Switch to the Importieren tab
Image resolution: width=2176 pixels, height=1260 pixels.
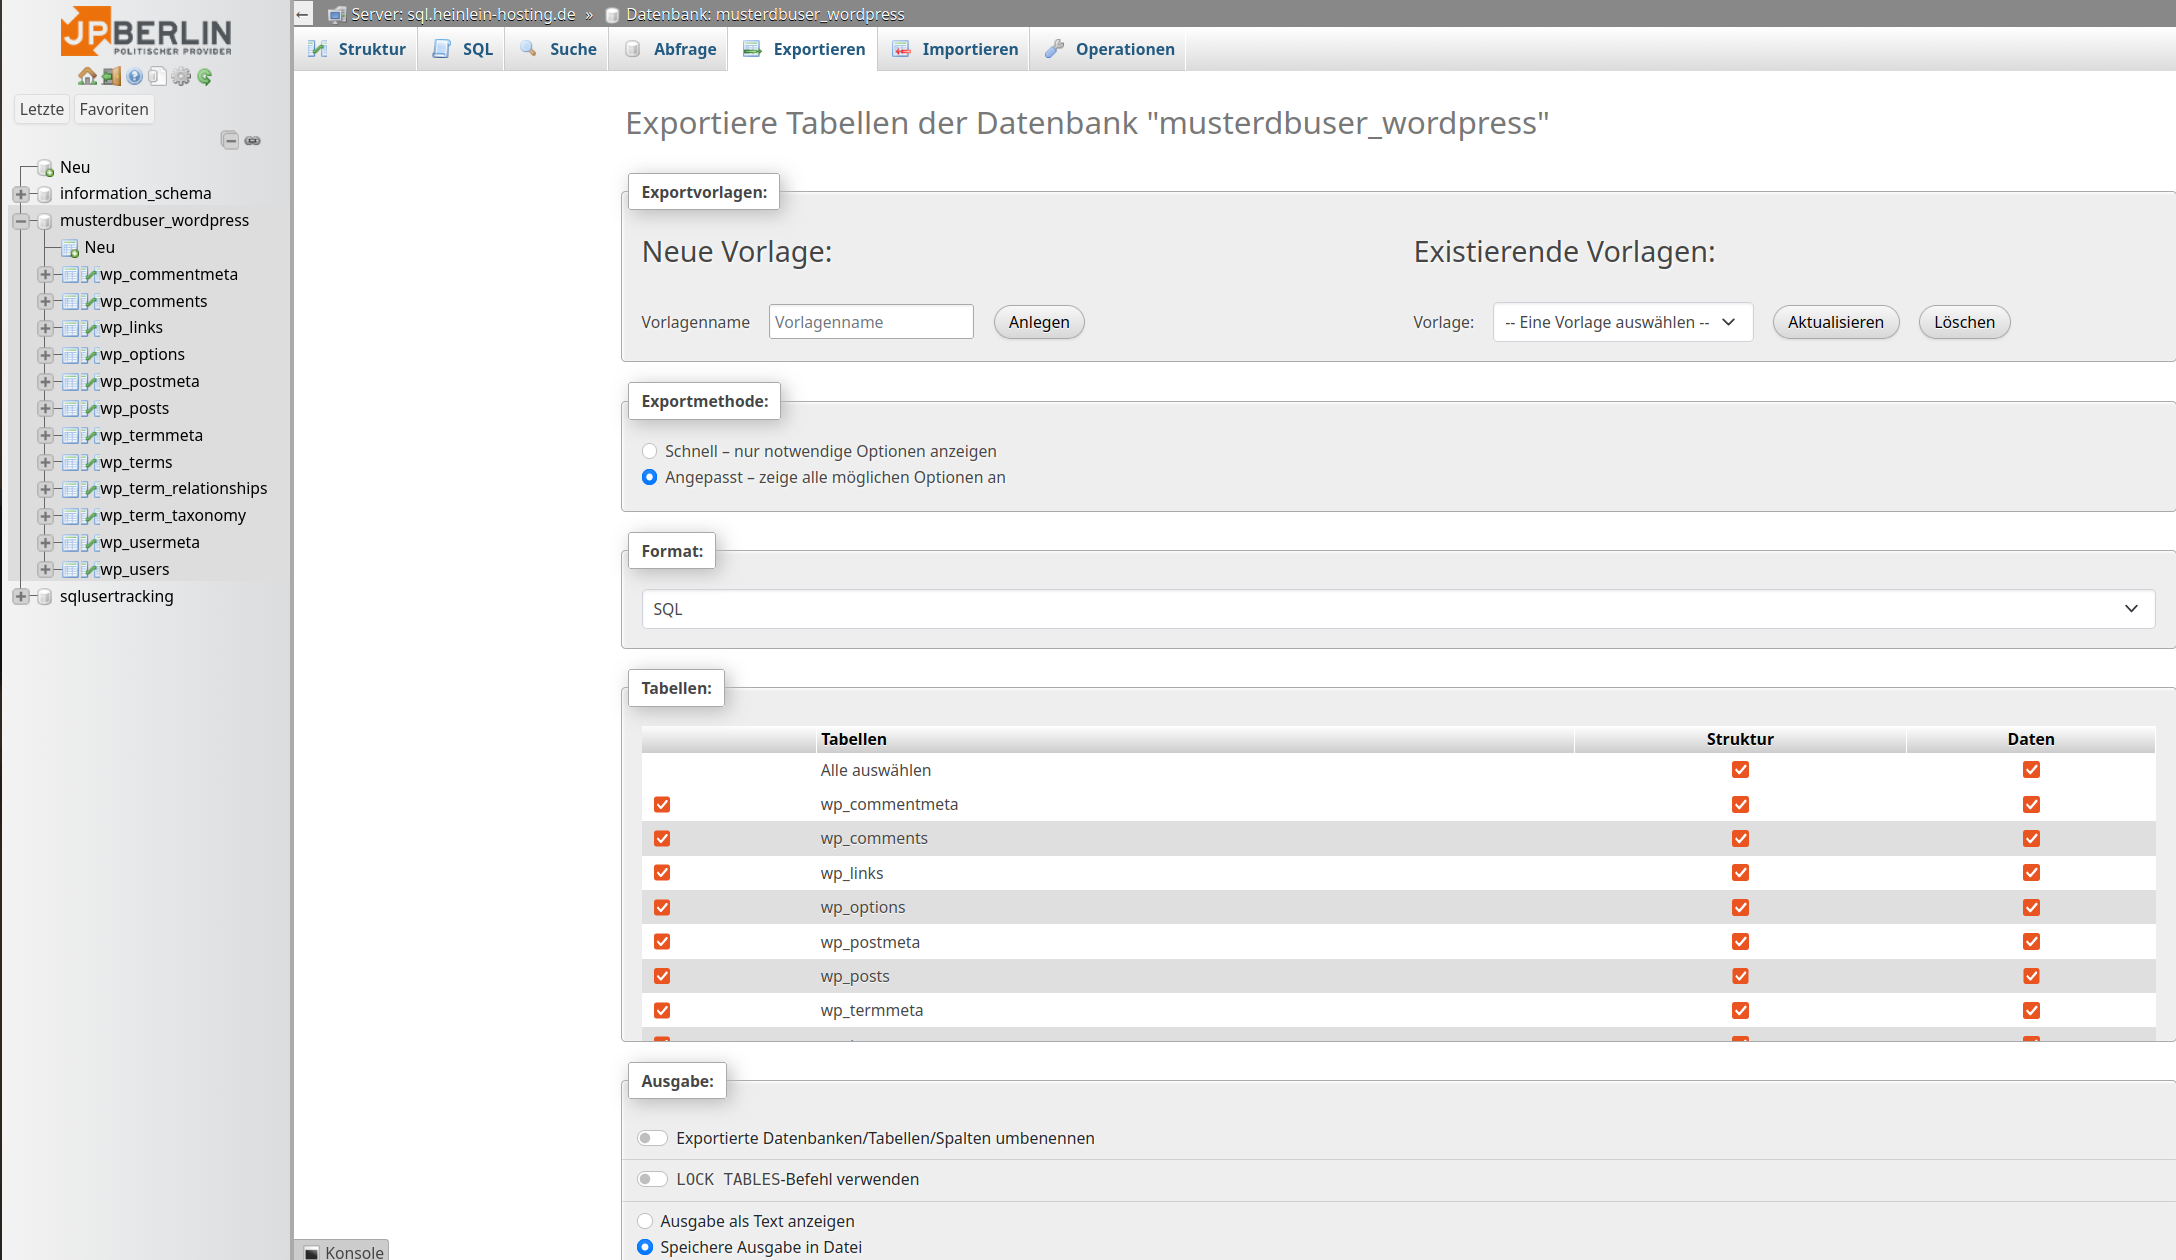point(955,49)
